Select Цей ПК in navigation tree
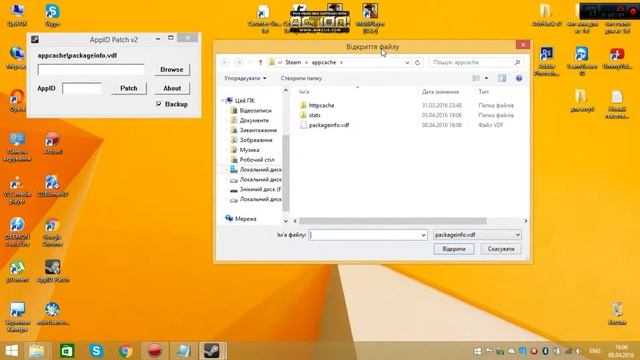The height and width of the screenshot is (360, 640). click(244, 100)
